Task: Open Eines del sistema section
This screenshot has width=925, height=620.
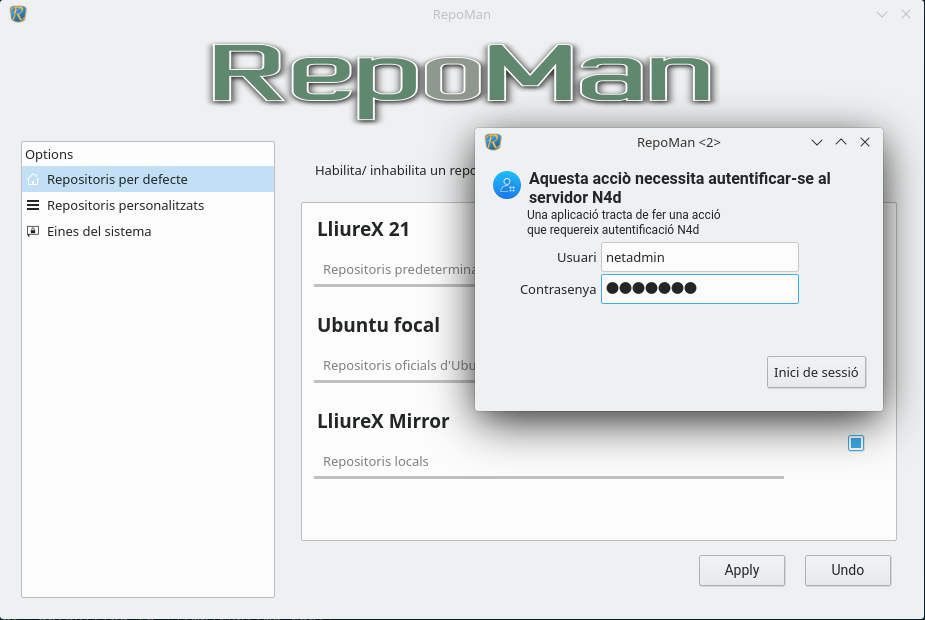Action: 148,231
